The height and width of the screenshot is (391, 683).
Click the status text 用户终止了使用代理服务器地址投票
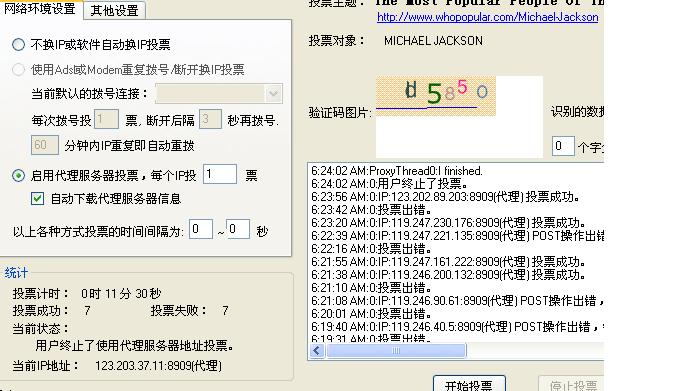point(134,346)
